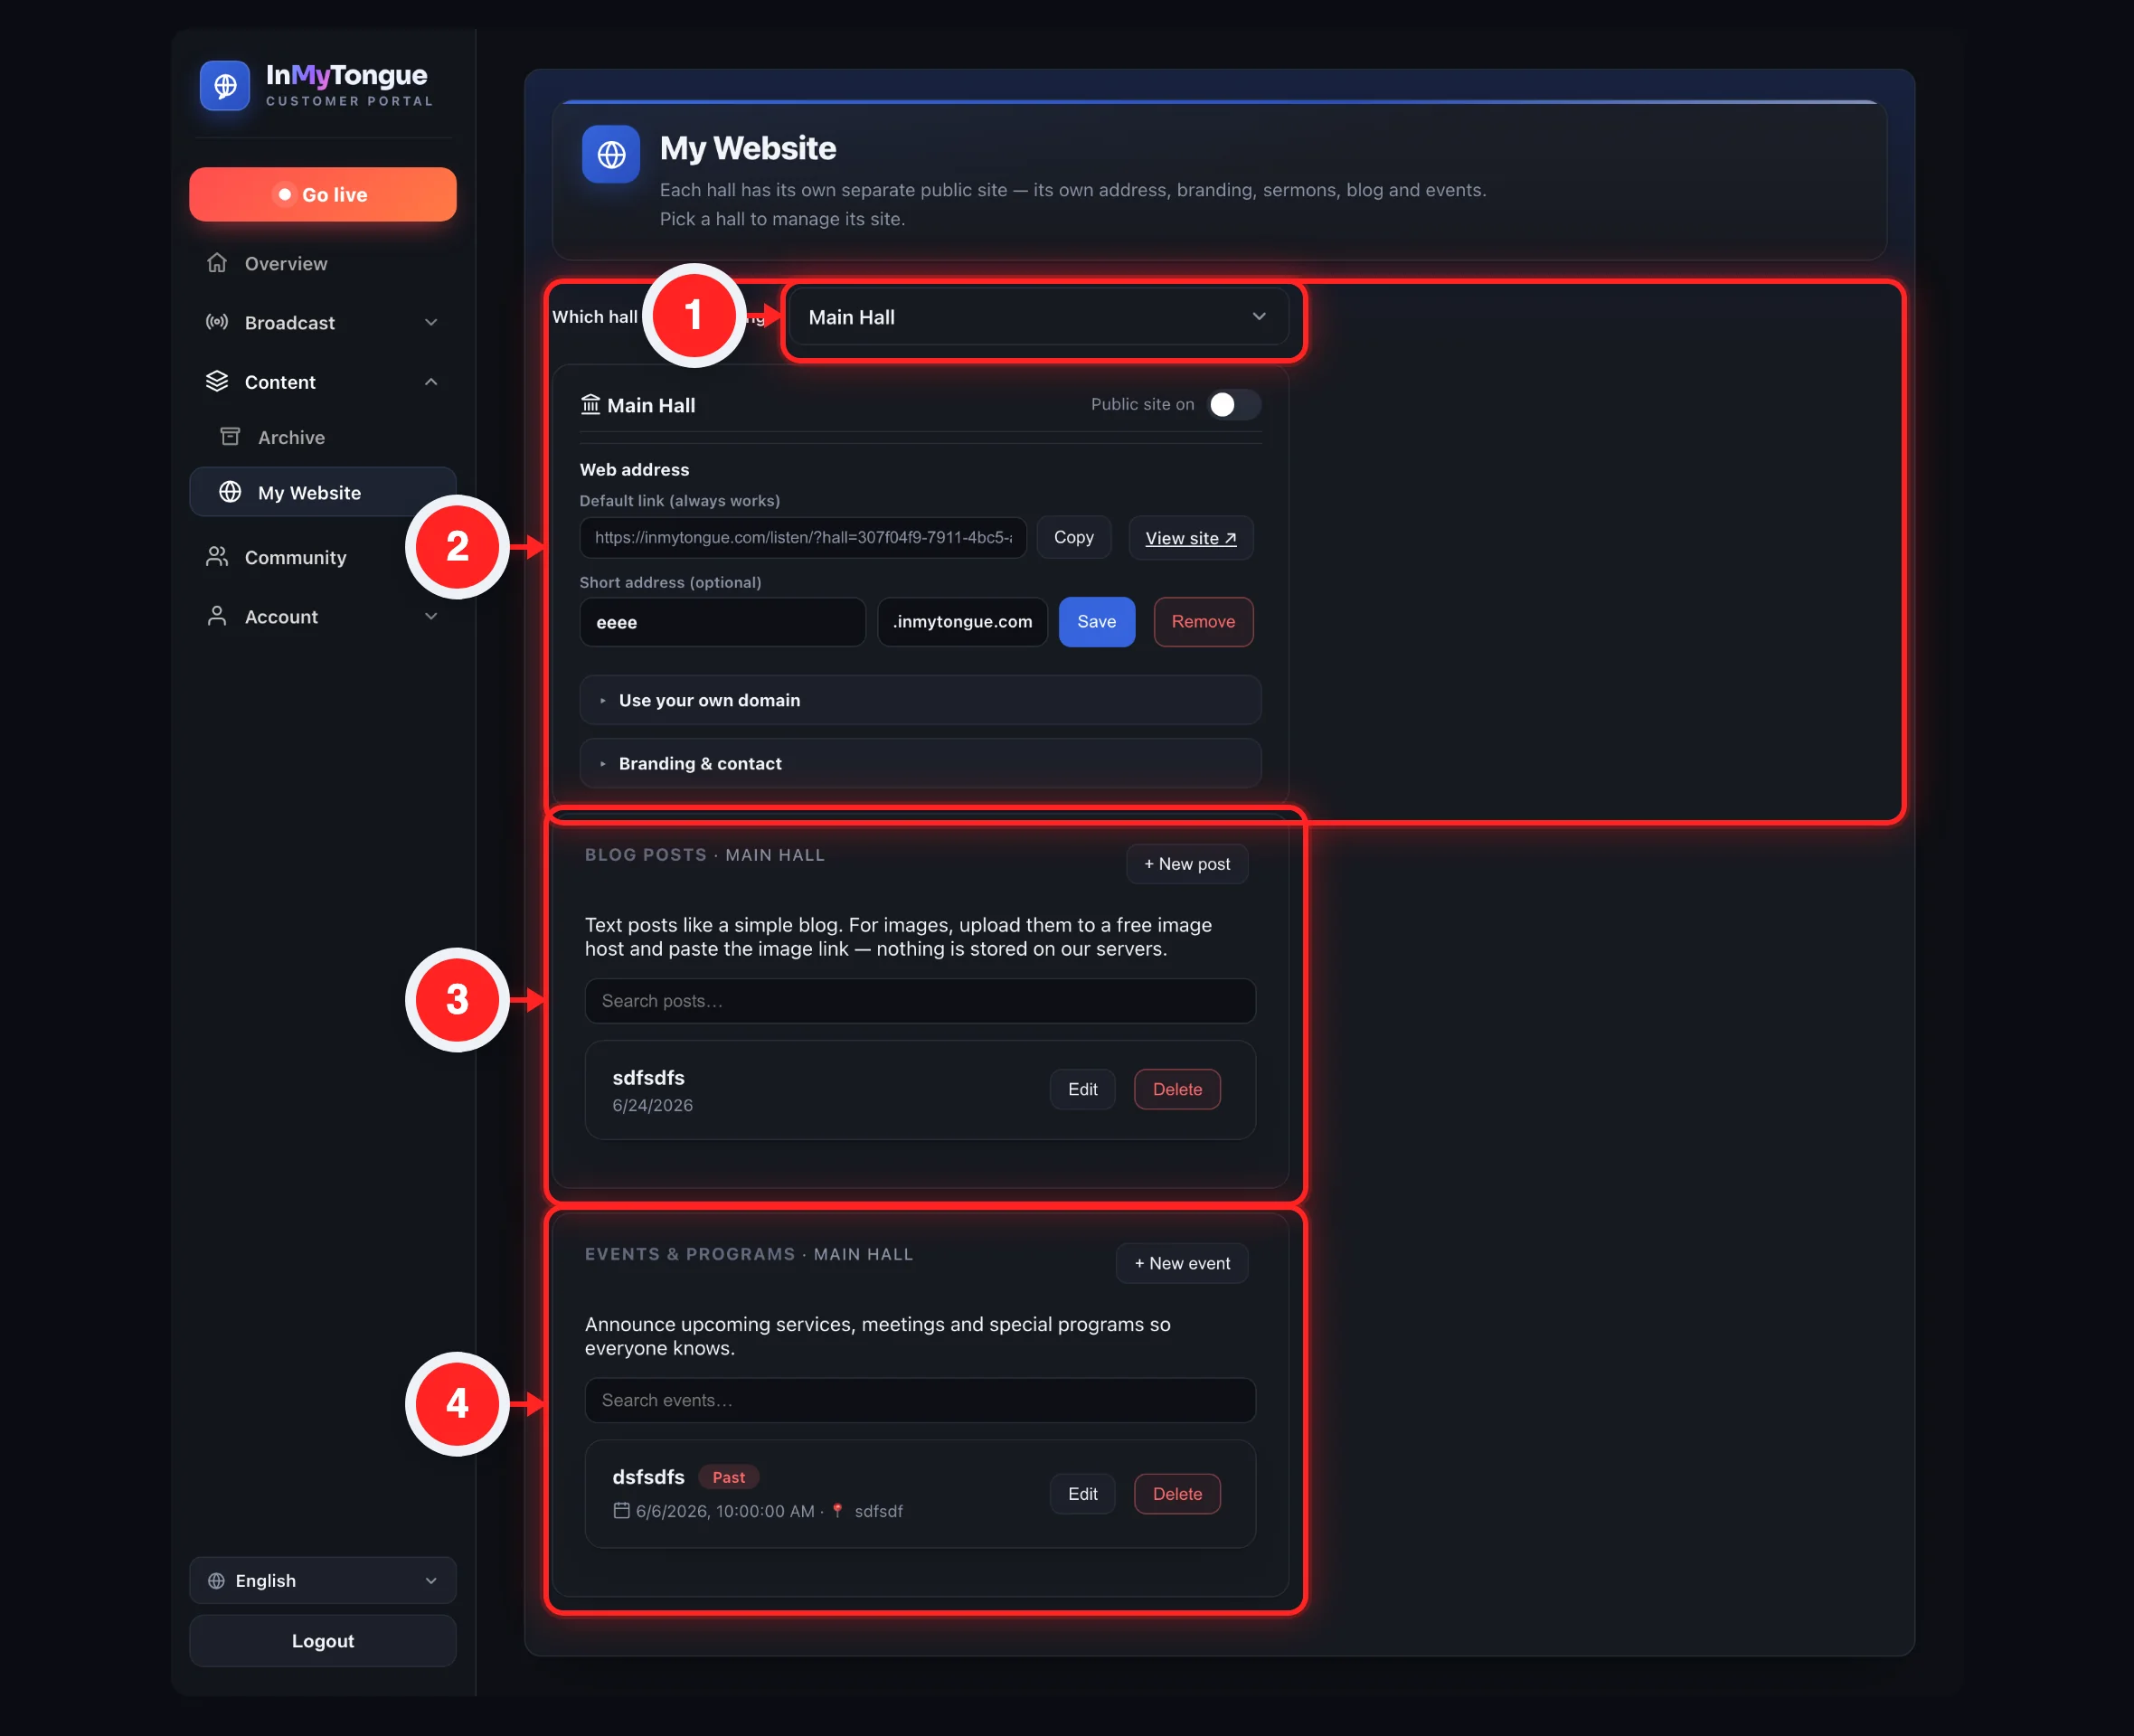Remove the short address

point(1203,621)
